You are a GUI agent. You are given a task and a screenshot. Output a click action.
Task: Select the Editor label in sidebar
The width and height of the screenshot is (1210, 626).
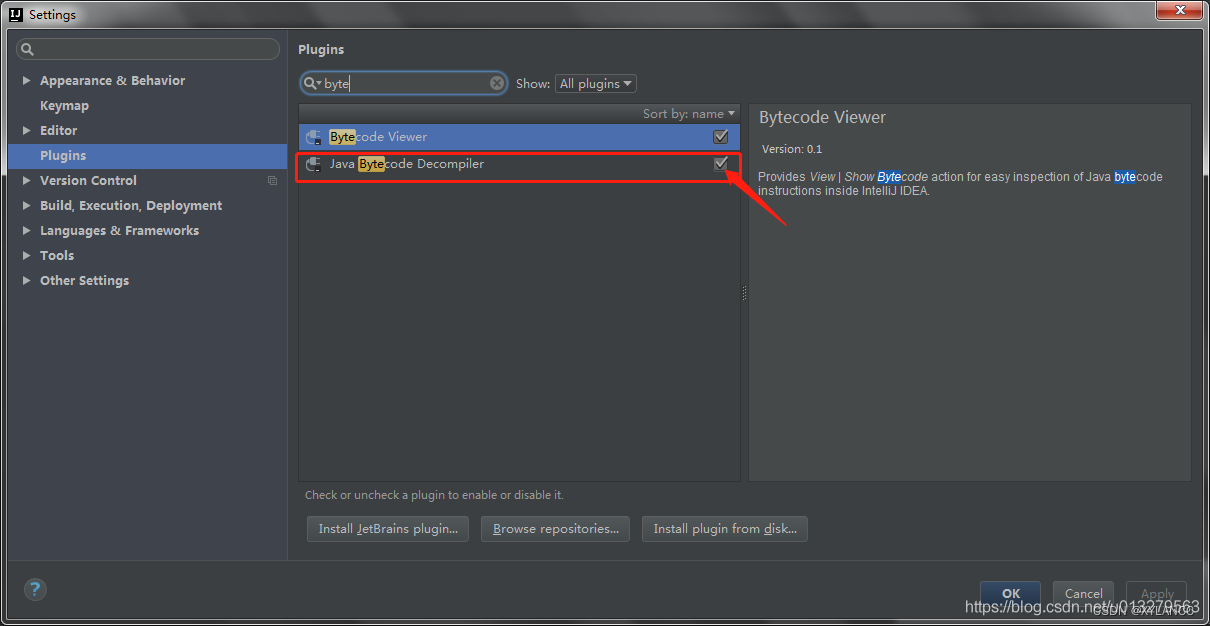tap(58, 131)
